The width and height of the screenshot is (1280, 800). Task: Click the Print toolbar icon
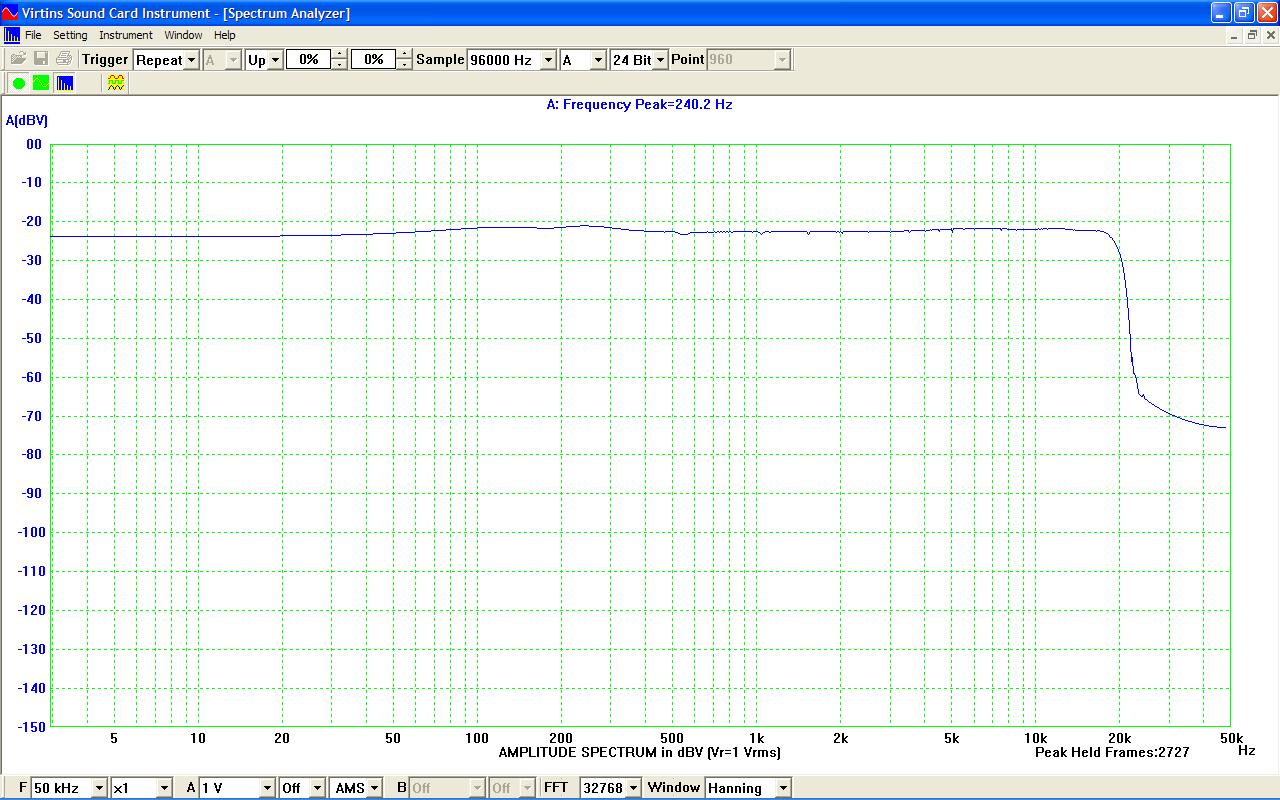click(63, 59)
